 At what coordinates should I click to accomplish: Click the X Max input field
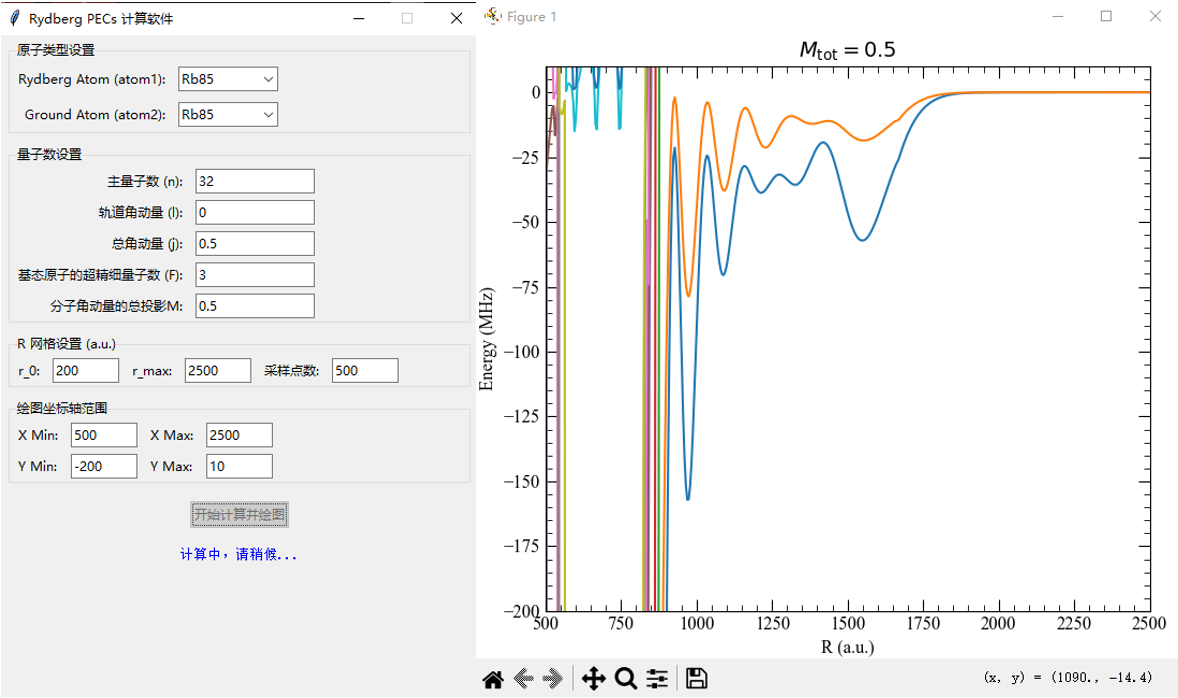pos(240,435)
